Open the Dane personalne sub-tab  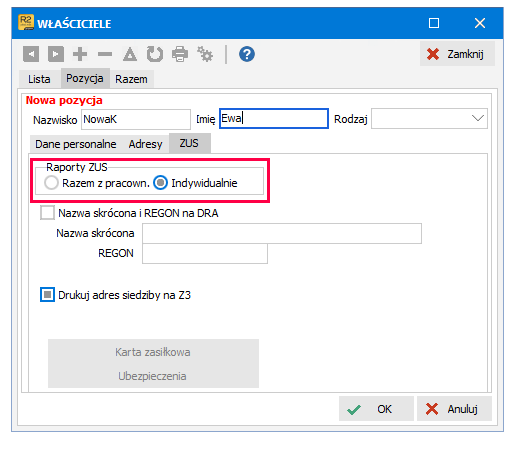pyautogui.click(x=76, y=144)
